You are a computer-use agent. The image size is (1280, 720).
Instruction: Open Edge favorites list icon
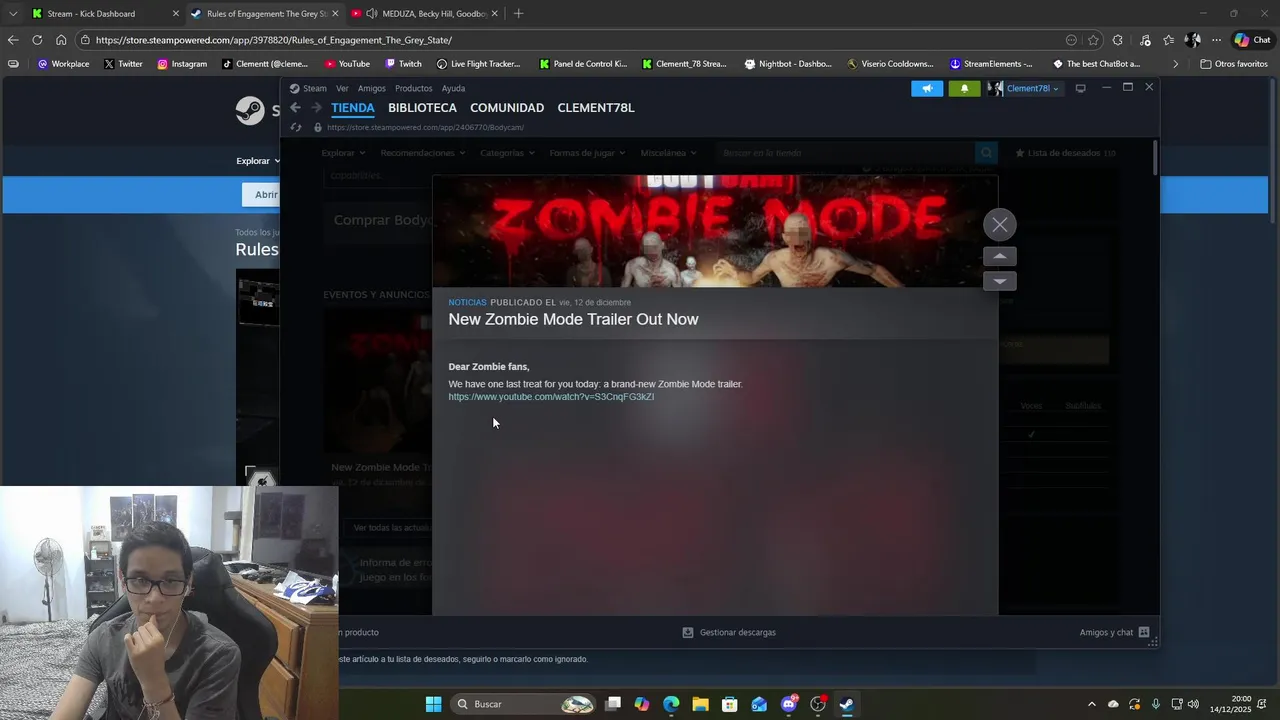(x=1169, y=40)
